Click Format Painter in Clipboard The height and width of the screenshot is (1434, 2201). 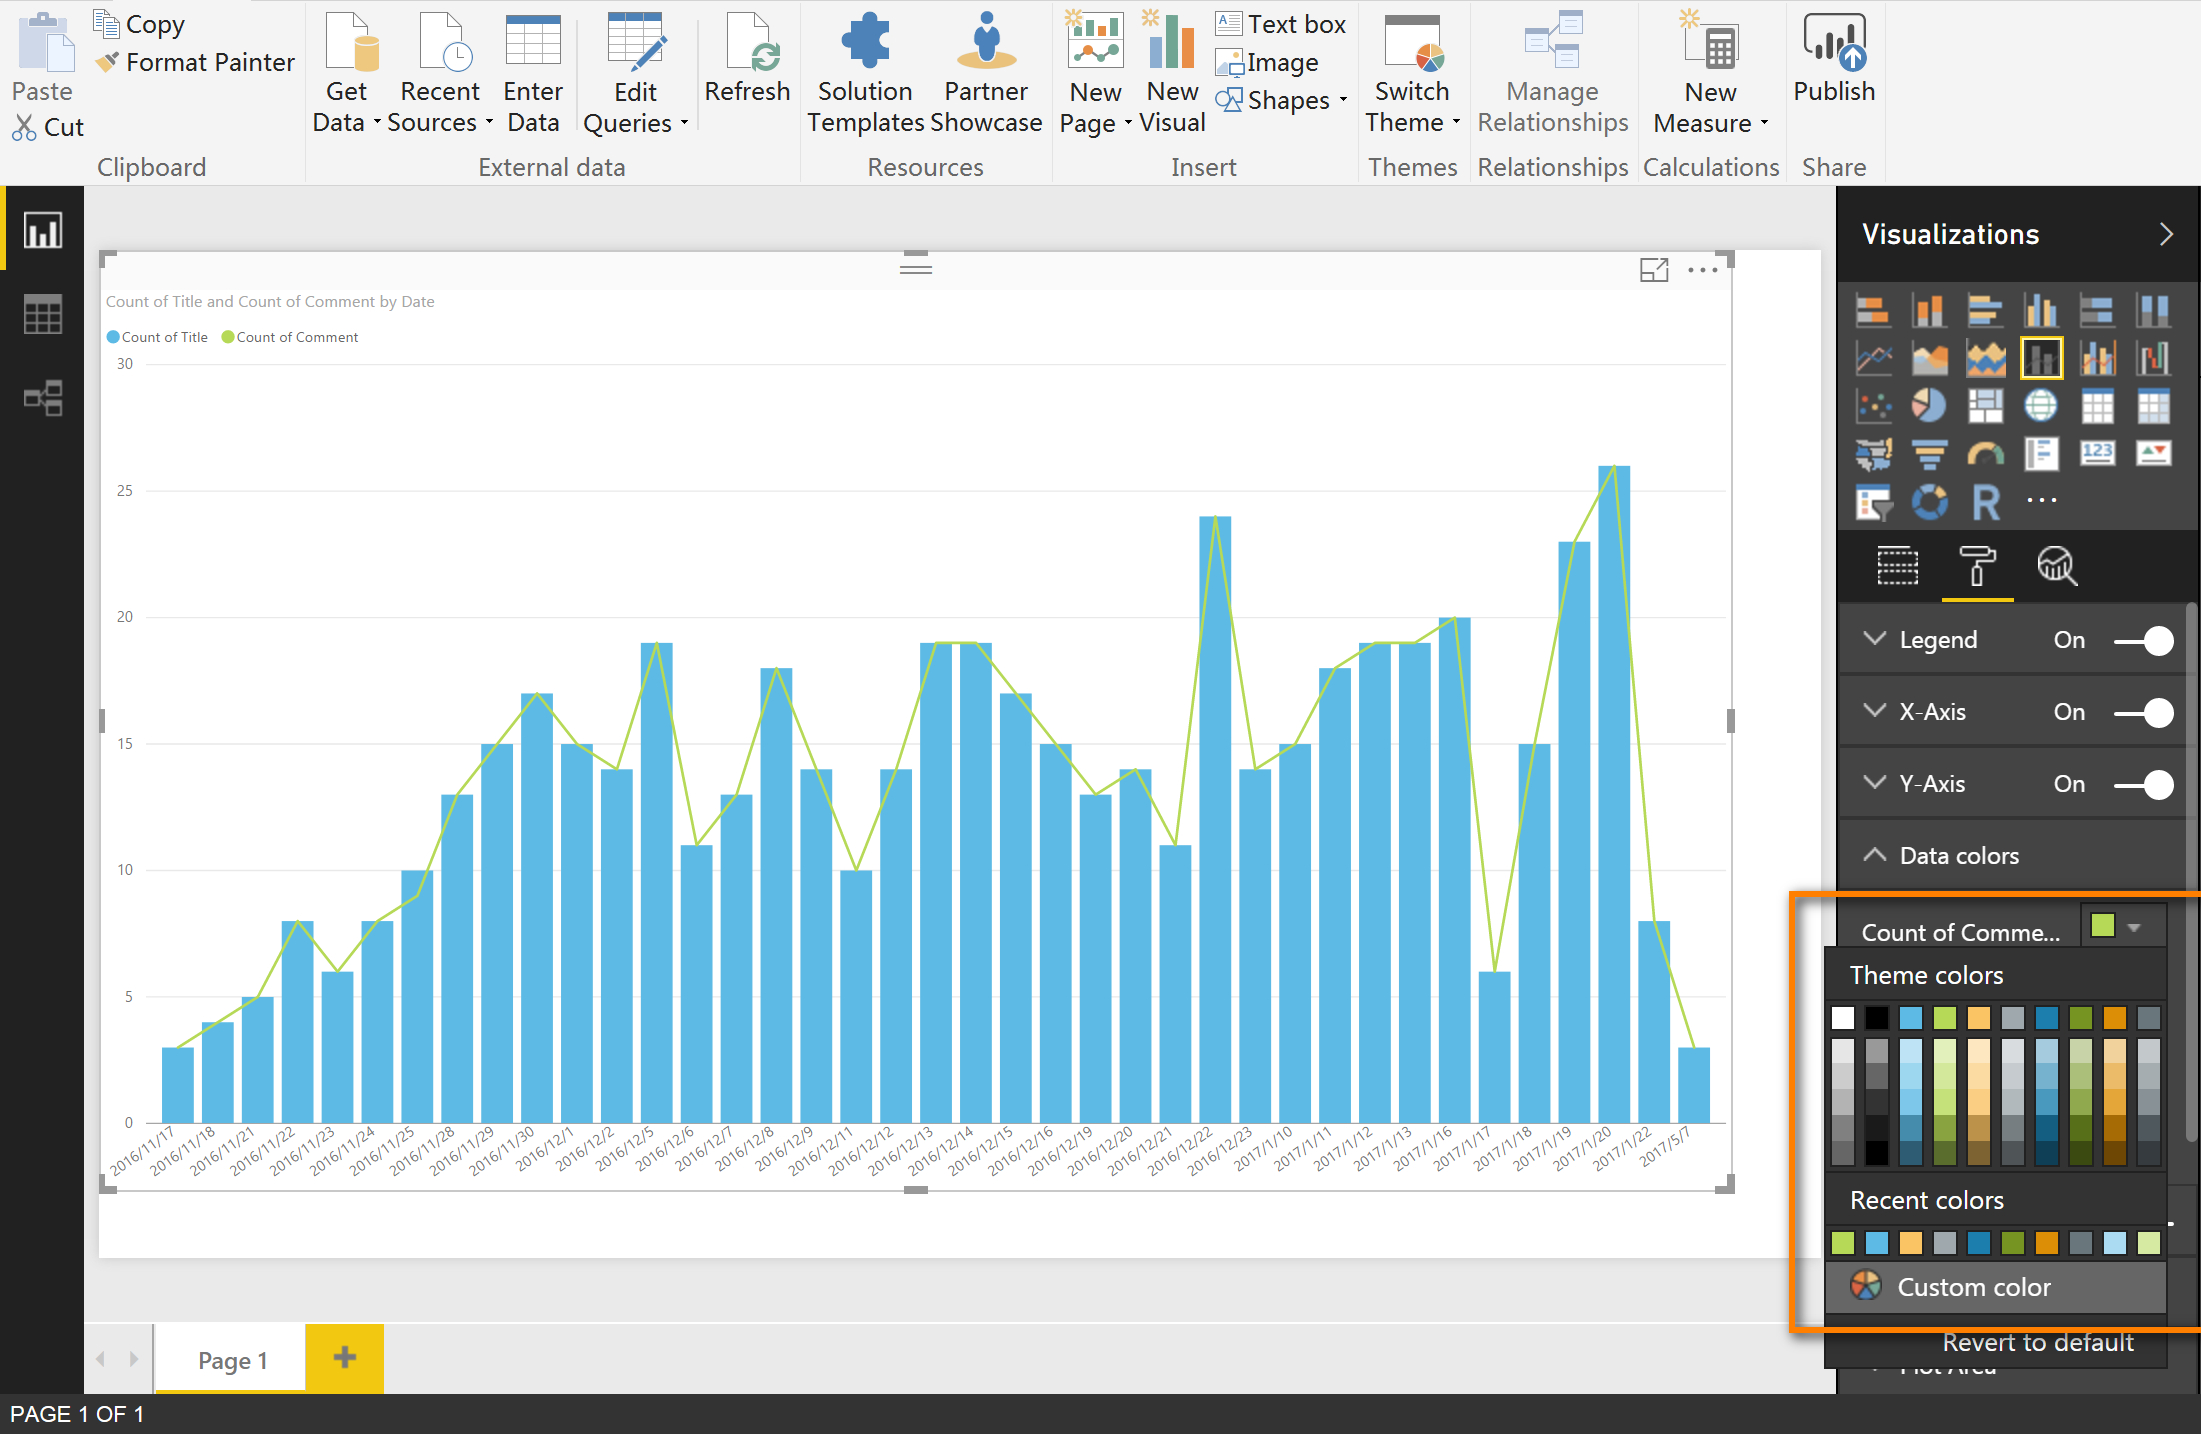(x=195, y=62)
